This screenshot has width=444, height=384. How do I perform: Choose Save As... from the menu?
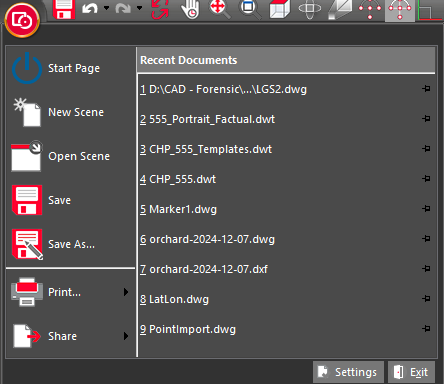pos(71,244)
